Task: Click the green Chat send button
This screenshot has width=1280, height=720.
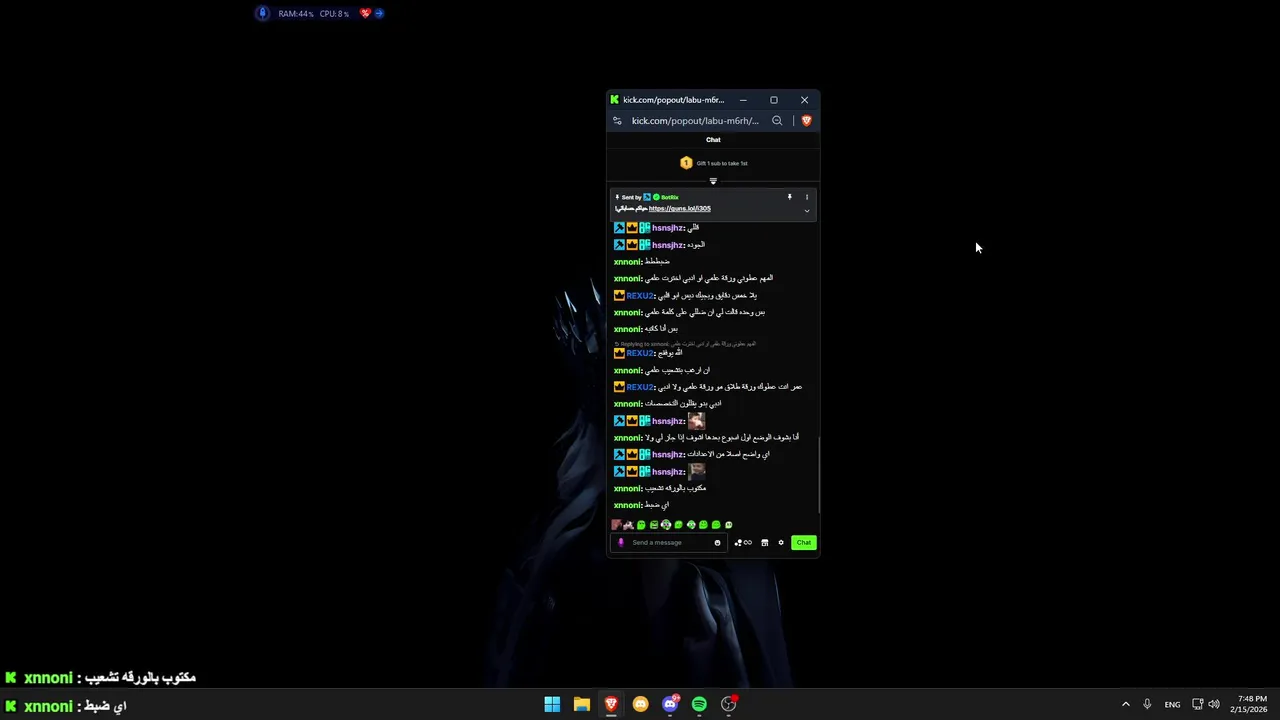Action: [804, 542]
